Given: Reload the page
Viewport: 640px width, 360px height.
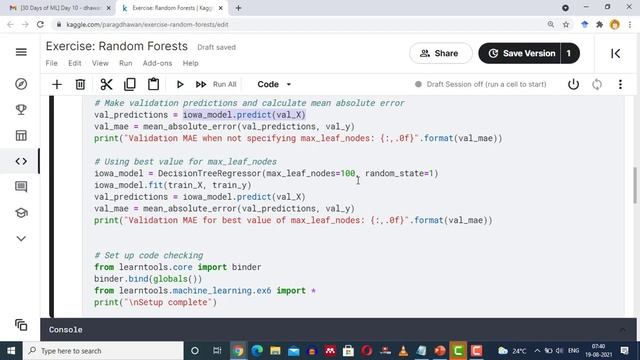Looking at the screenshot, I should coord(40,24).
